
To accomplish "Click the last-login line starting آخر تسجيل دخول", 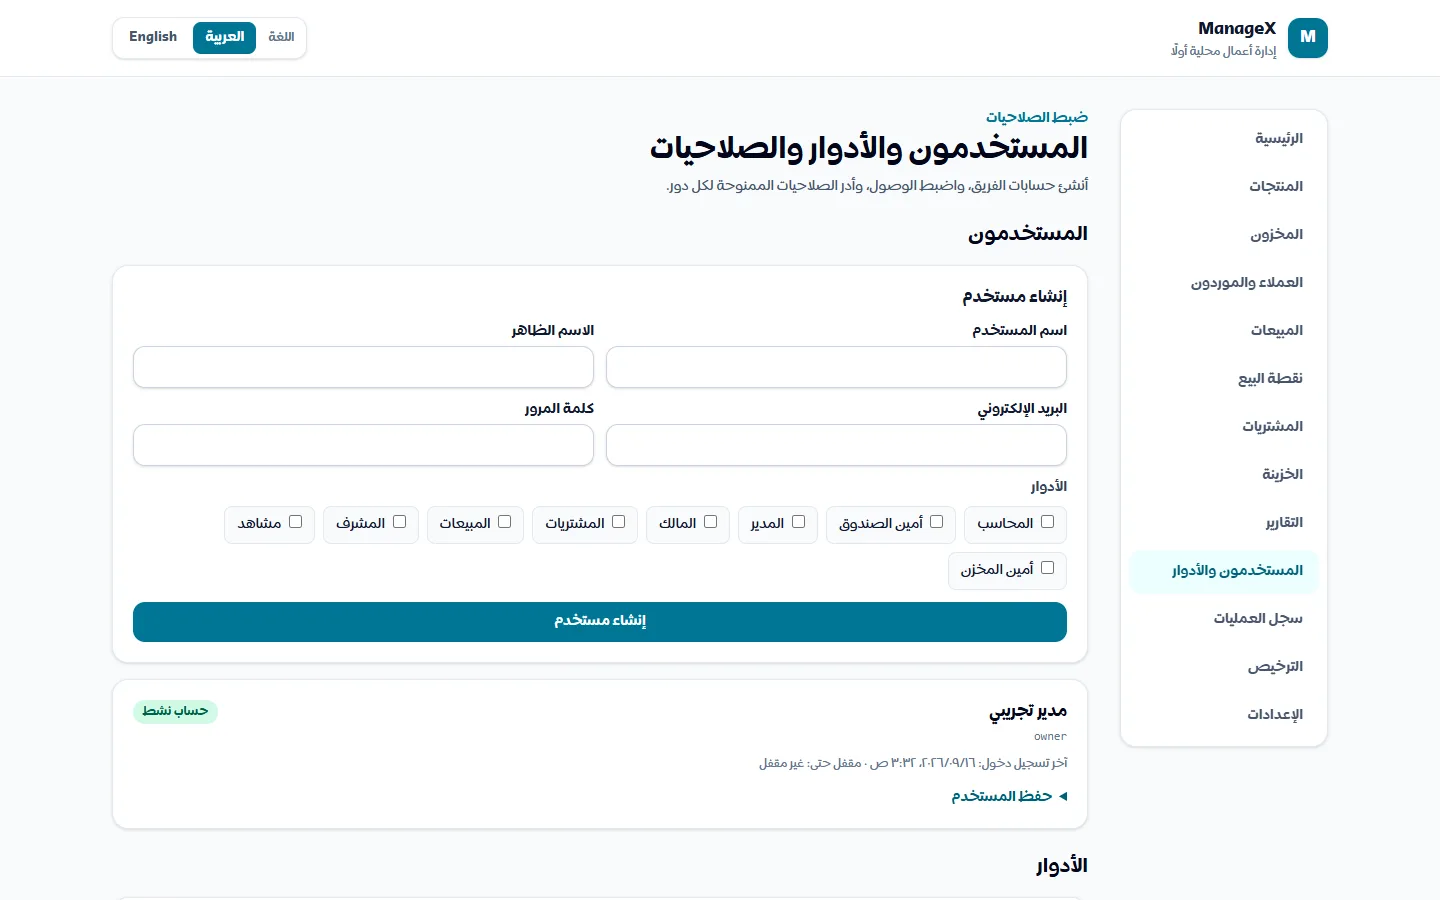I will point(913,763).
